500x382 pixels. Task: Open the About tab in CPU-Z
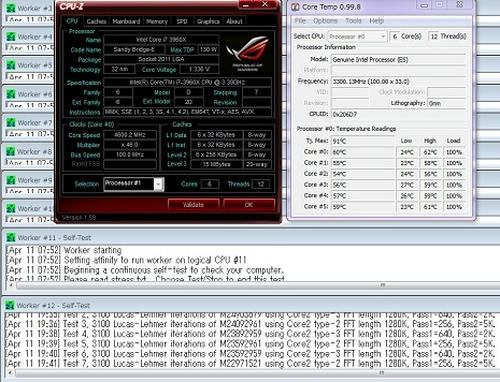(x=234, y=21)
